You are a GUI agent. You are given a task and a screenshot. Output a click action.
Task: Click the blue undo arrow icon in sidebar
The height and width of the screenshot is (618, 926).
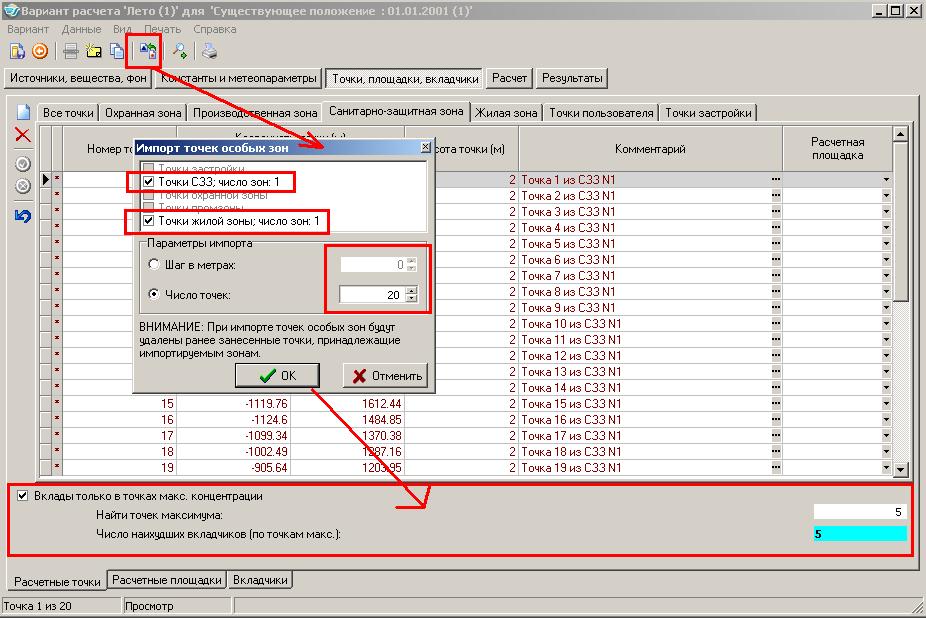click(22, 215)
